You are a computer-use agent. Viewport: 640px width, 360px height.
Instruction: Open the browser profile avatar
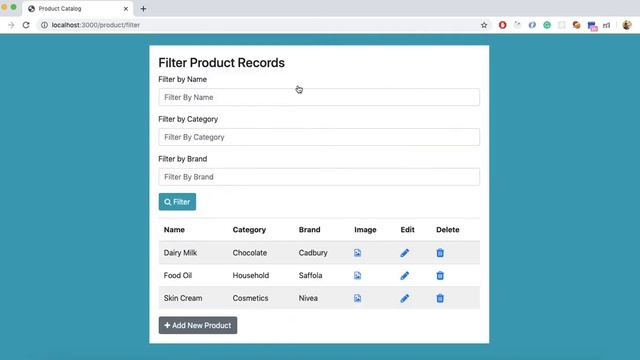[627, 25]
